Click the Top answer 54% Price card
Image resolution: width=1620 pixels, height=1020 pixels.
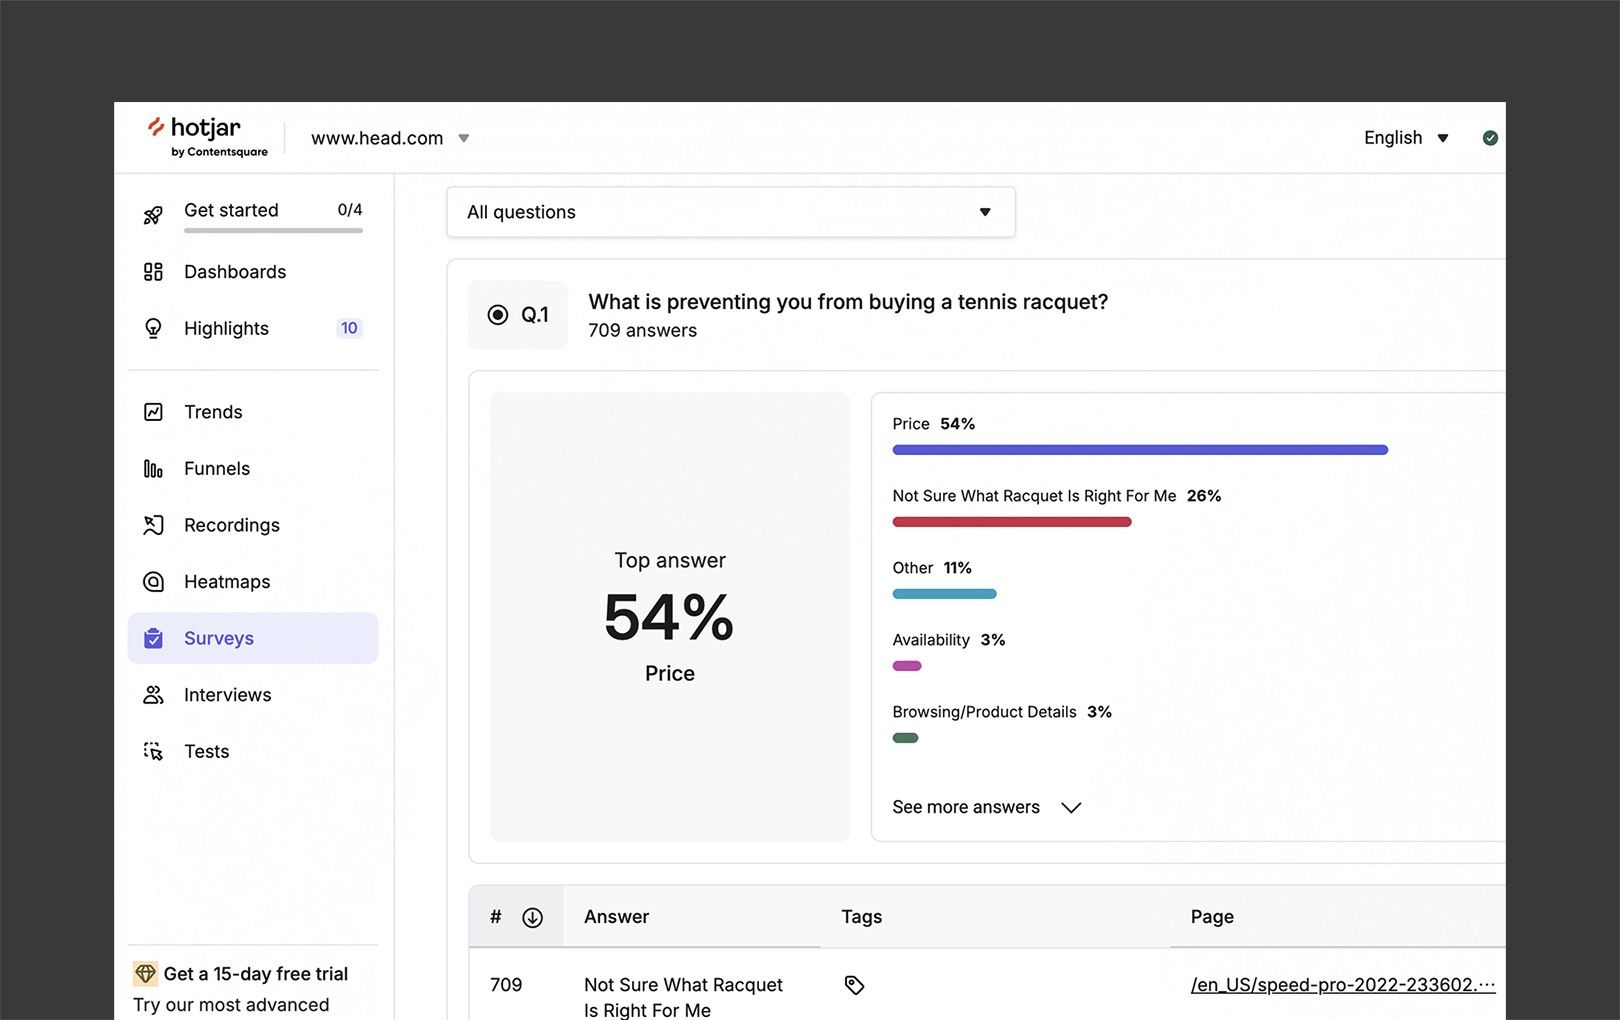pos(670,616)
